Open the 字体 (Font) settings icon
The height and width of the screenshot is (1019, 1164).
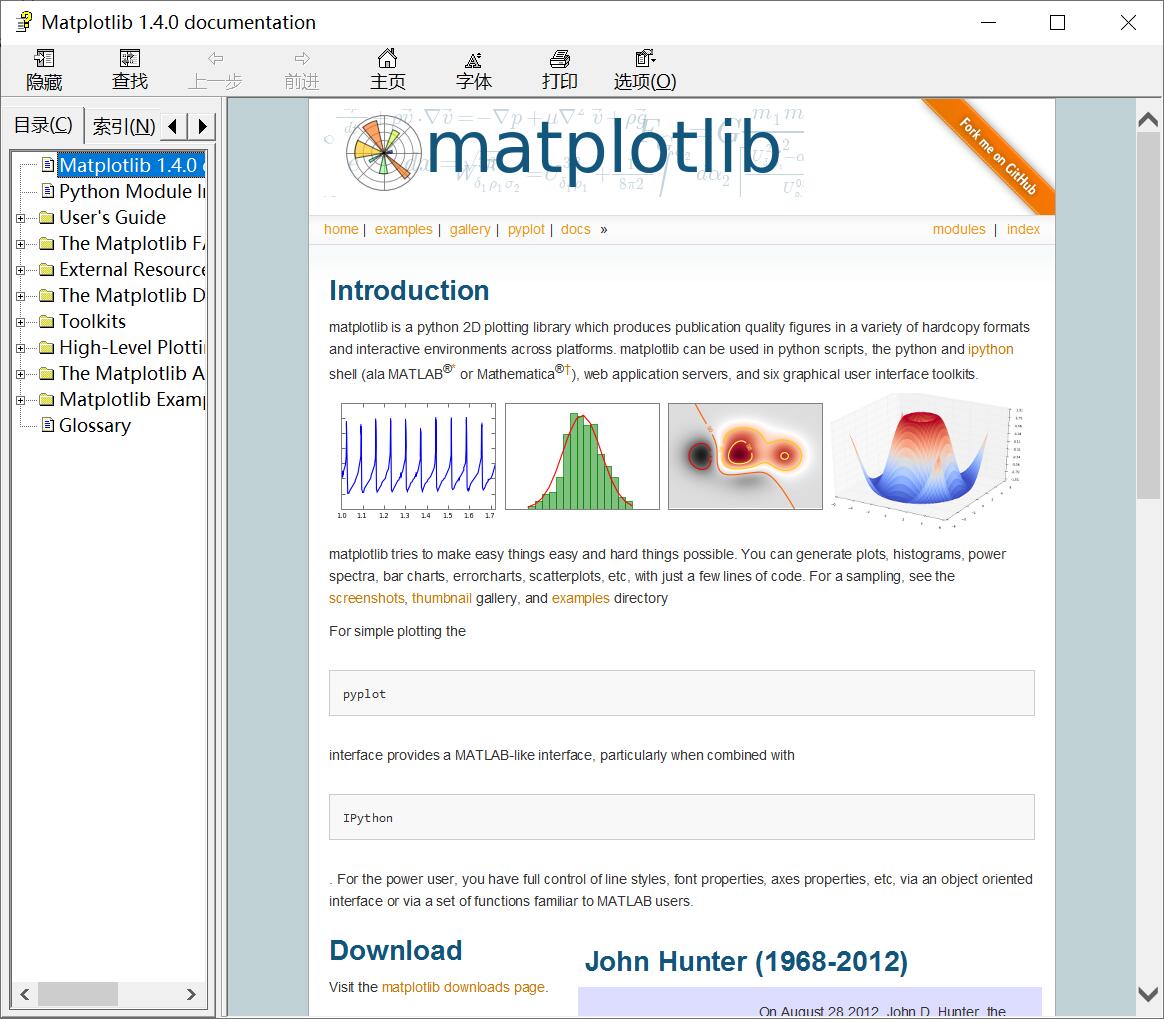474,68
